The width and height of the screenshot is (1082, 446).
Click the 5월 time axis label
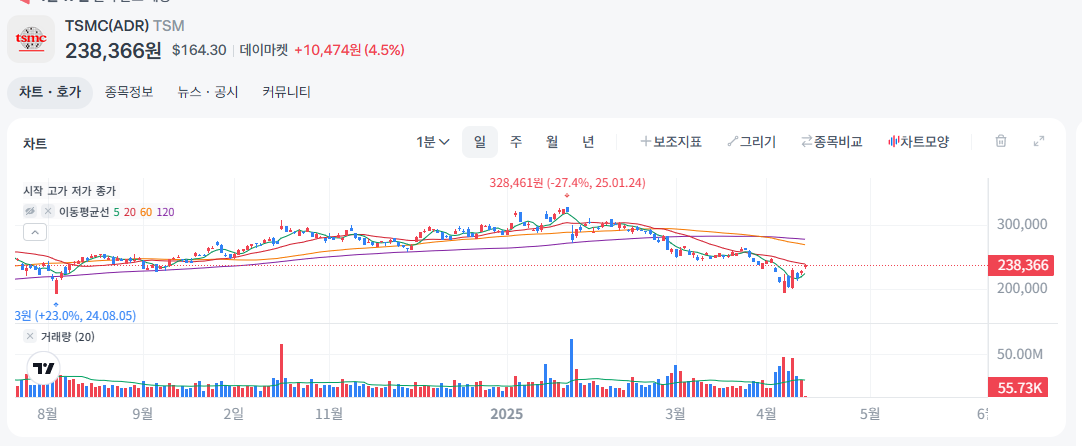coord(870,414)
